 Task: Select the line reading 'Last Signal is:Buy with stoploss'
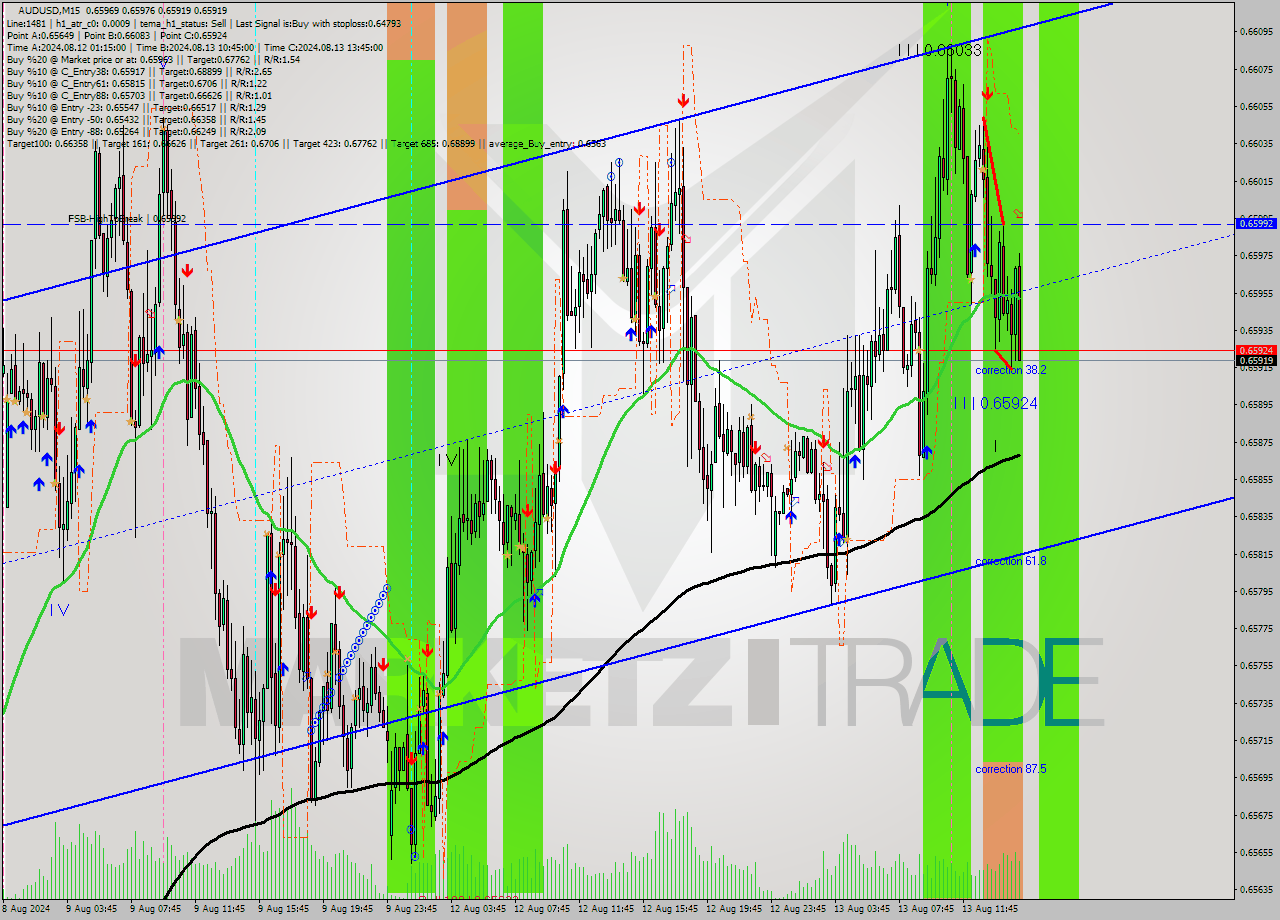pyautogui.click(x=319, y=22)
